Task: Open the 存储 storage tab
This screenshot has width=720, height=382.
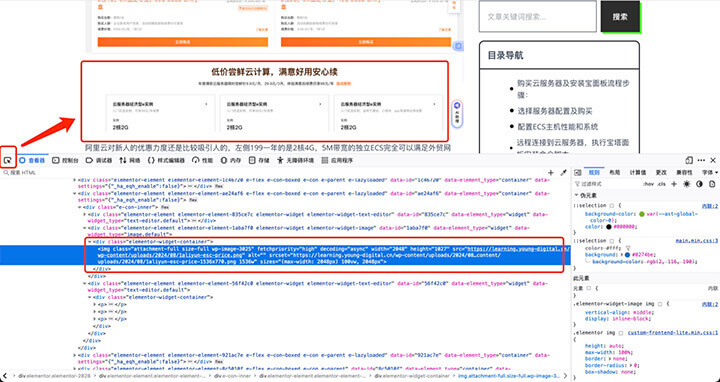Action: (x=259, y=160)
